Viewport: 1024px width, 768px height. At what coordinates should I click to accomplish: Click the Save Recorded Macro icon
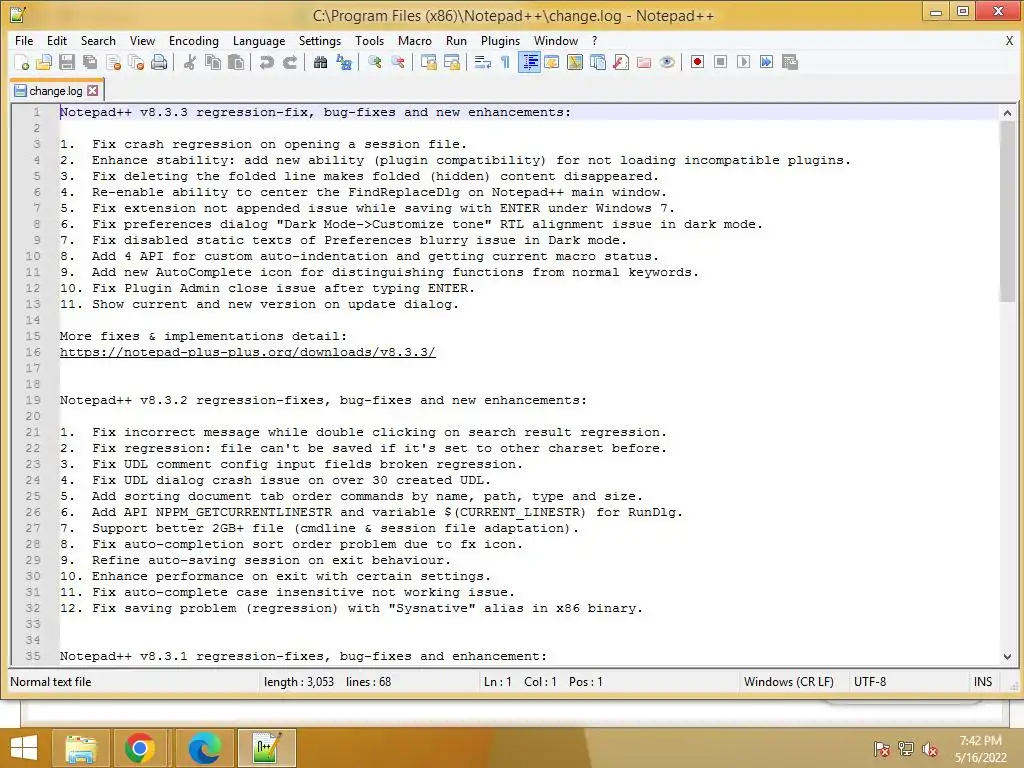(x=790, y=62)
